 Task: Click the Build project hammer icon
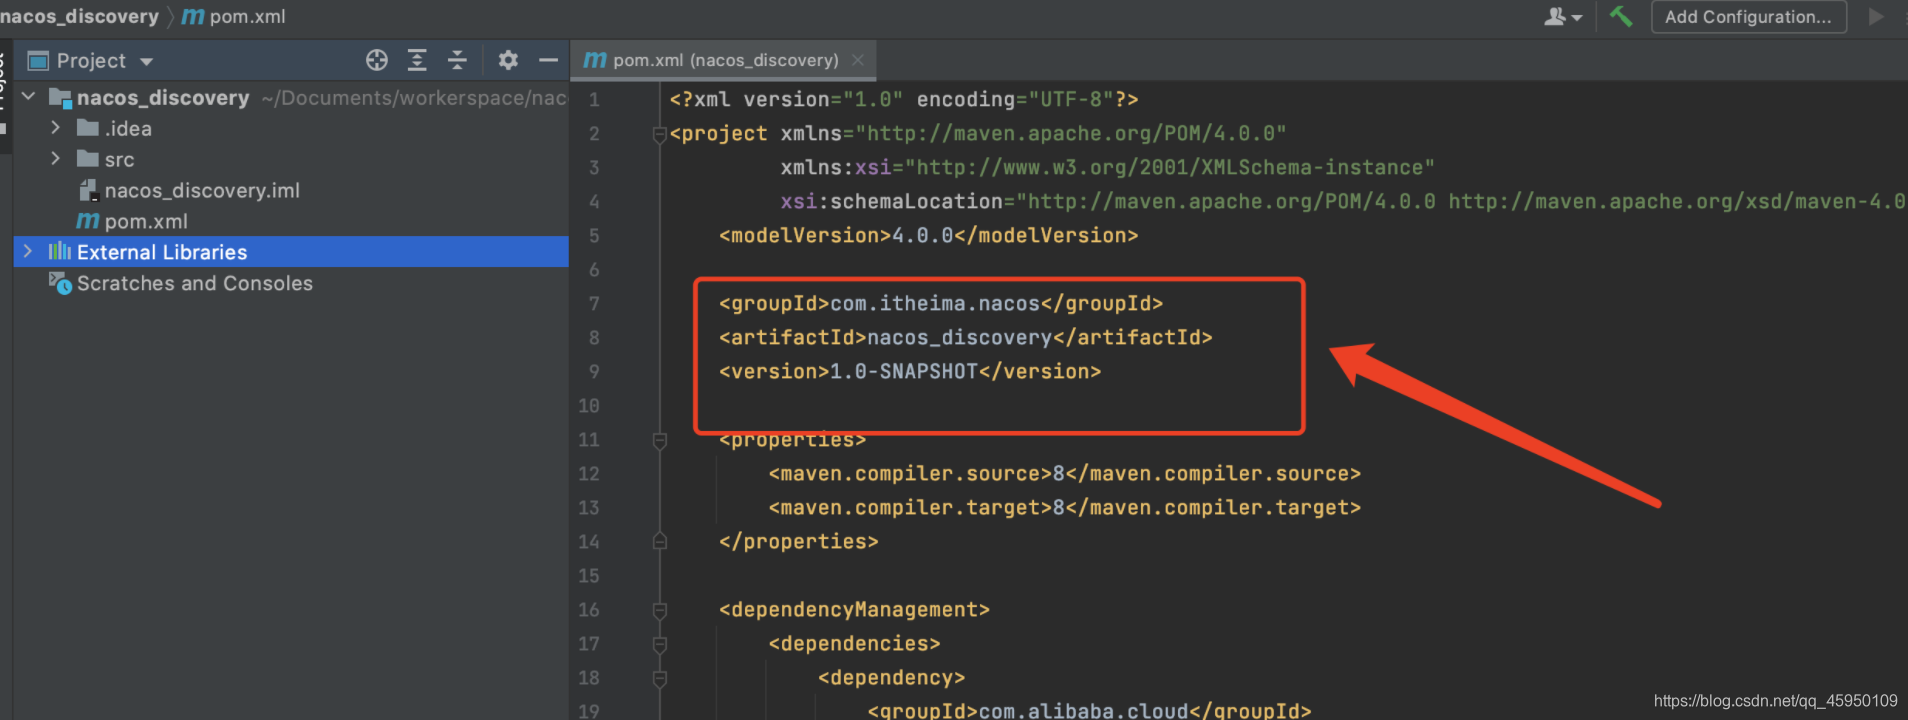pyautogui.click(x=1621, y=16)
